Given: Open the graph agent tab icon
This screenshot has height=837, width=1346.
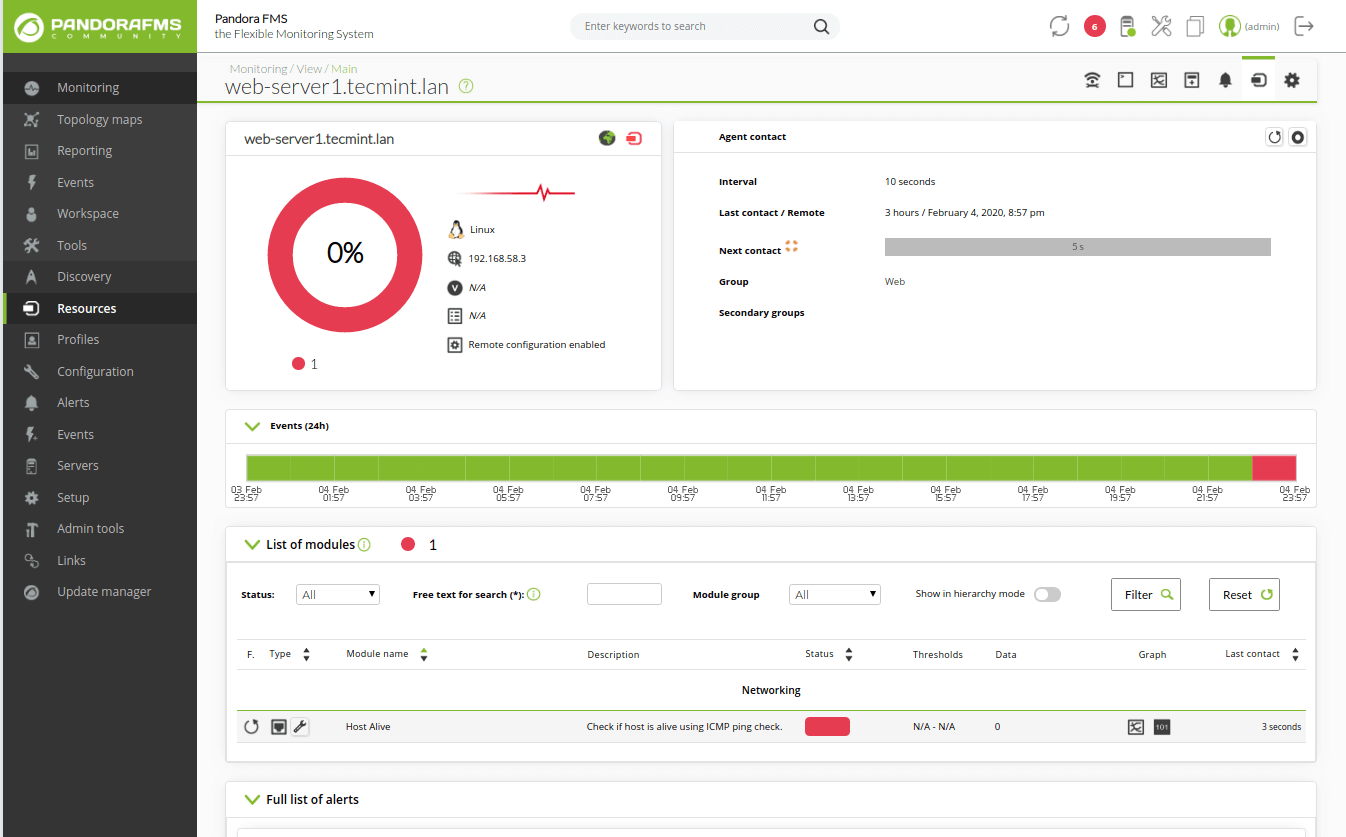Looking at the screenshot, I should point(1159,80).
